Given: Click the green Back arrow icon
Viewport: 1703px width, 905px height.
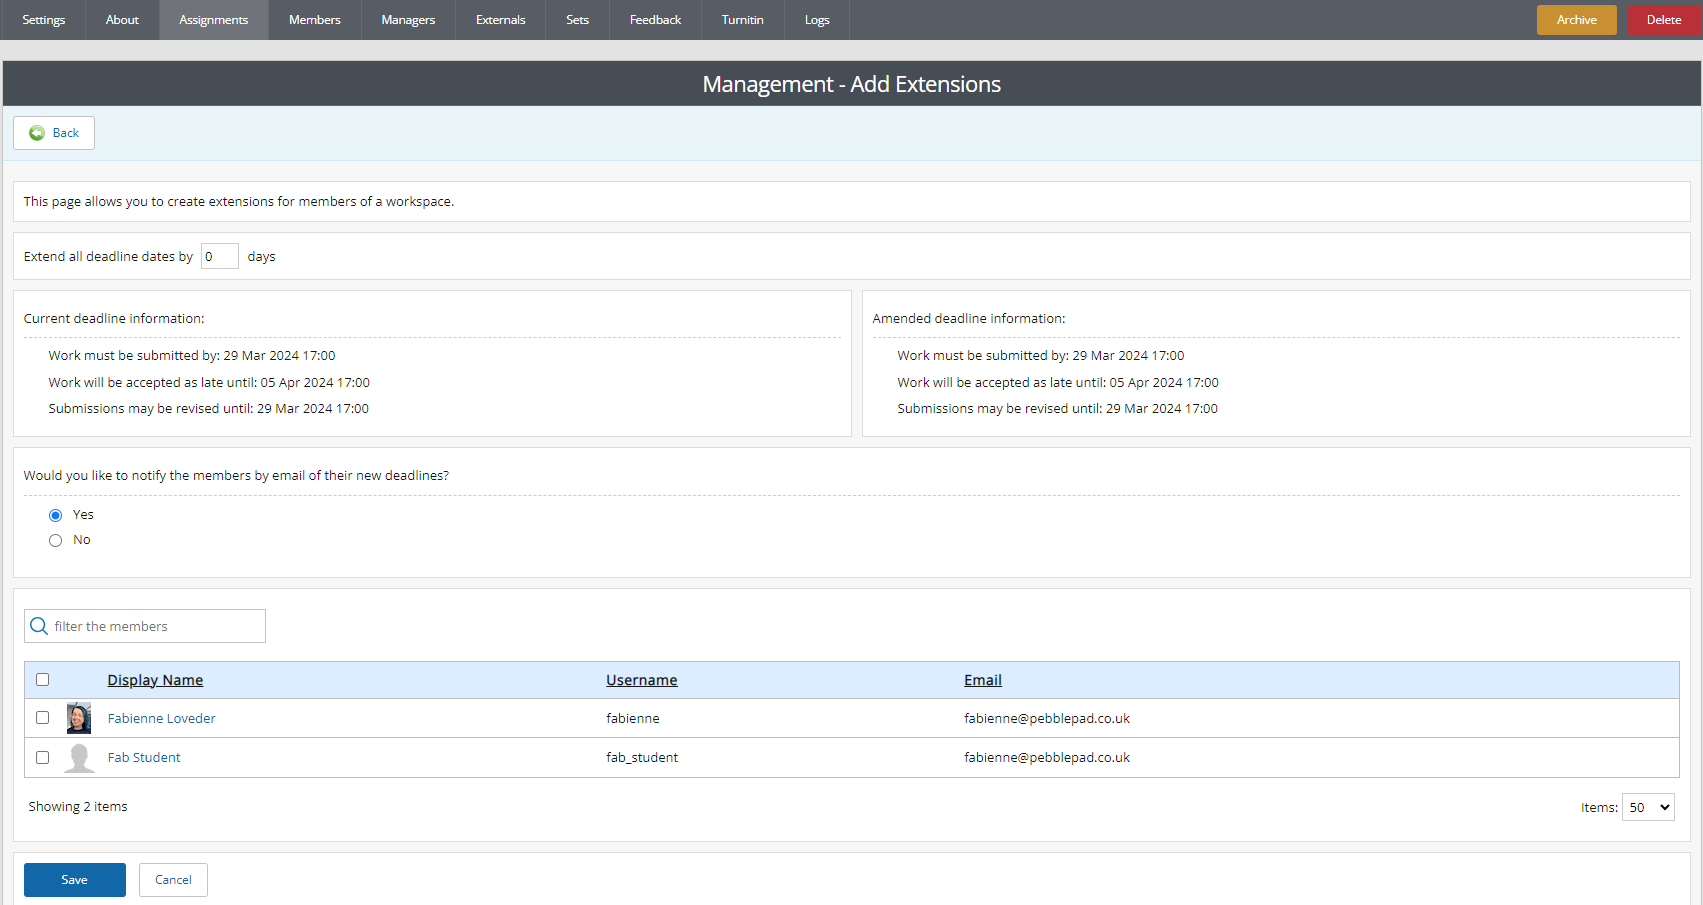Looking at the screenshot, I should click(x=37, y=132).
